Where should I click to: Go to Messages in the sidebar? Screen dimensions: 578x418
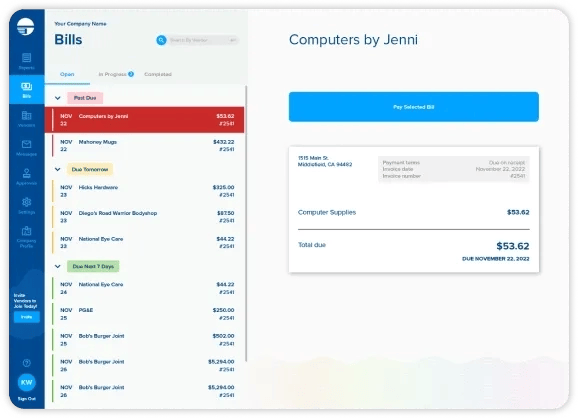coord(27,148)
